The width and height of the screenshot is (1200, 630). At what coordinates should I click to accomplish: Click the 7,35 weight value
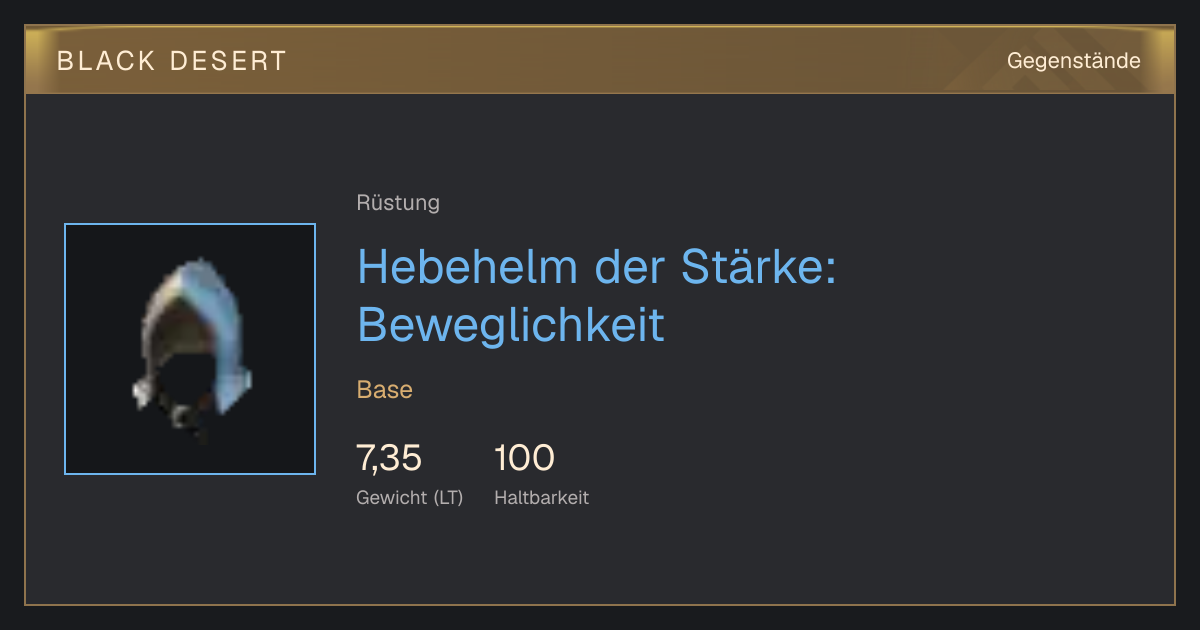click(389, 458)
